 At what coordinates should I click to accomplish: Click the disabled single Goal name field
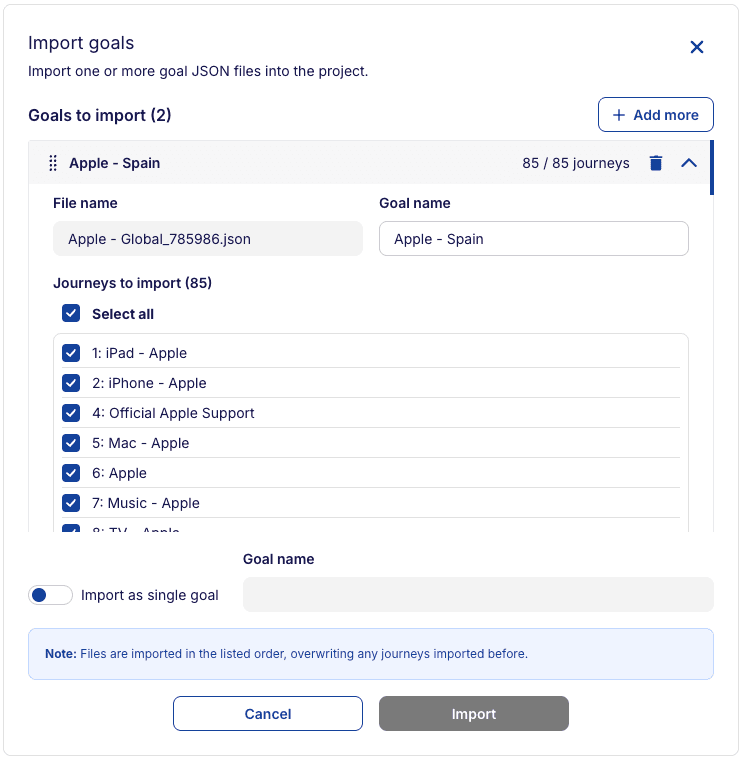(x=478, y=594)
